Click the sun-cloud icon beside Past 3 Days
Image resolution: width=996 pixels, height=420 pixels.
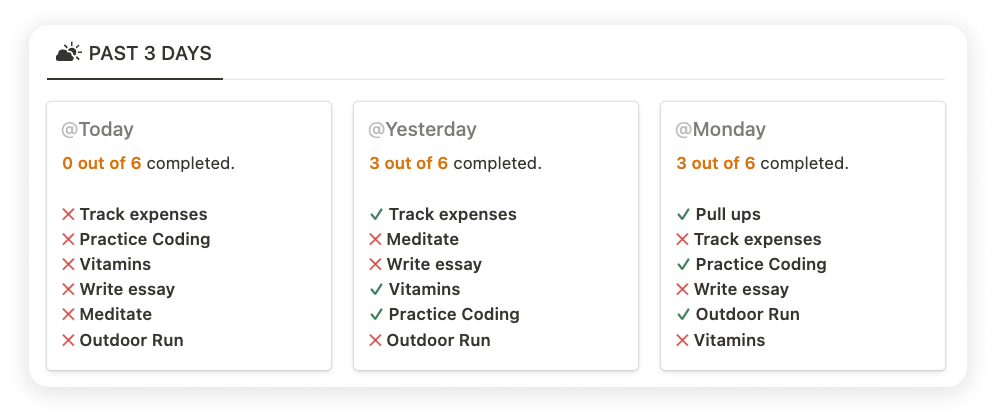[x=69, y=53]
